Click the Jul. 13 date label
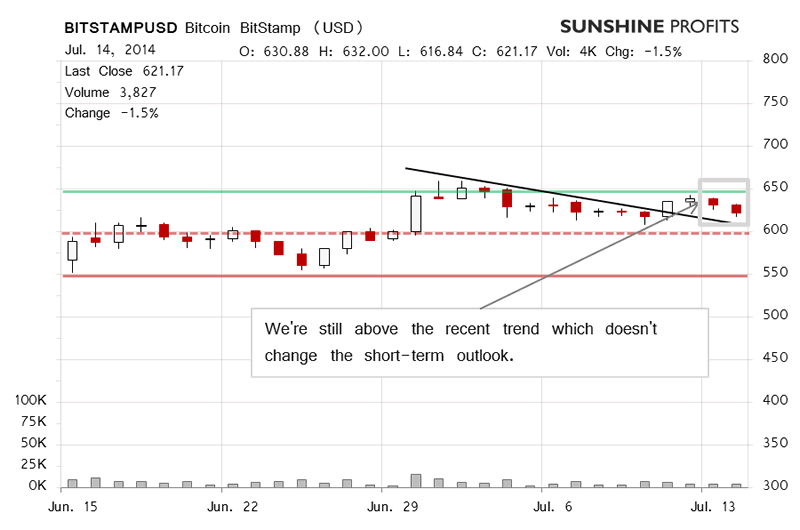This screenshot has width=800, height=530. tap(713, 507)
